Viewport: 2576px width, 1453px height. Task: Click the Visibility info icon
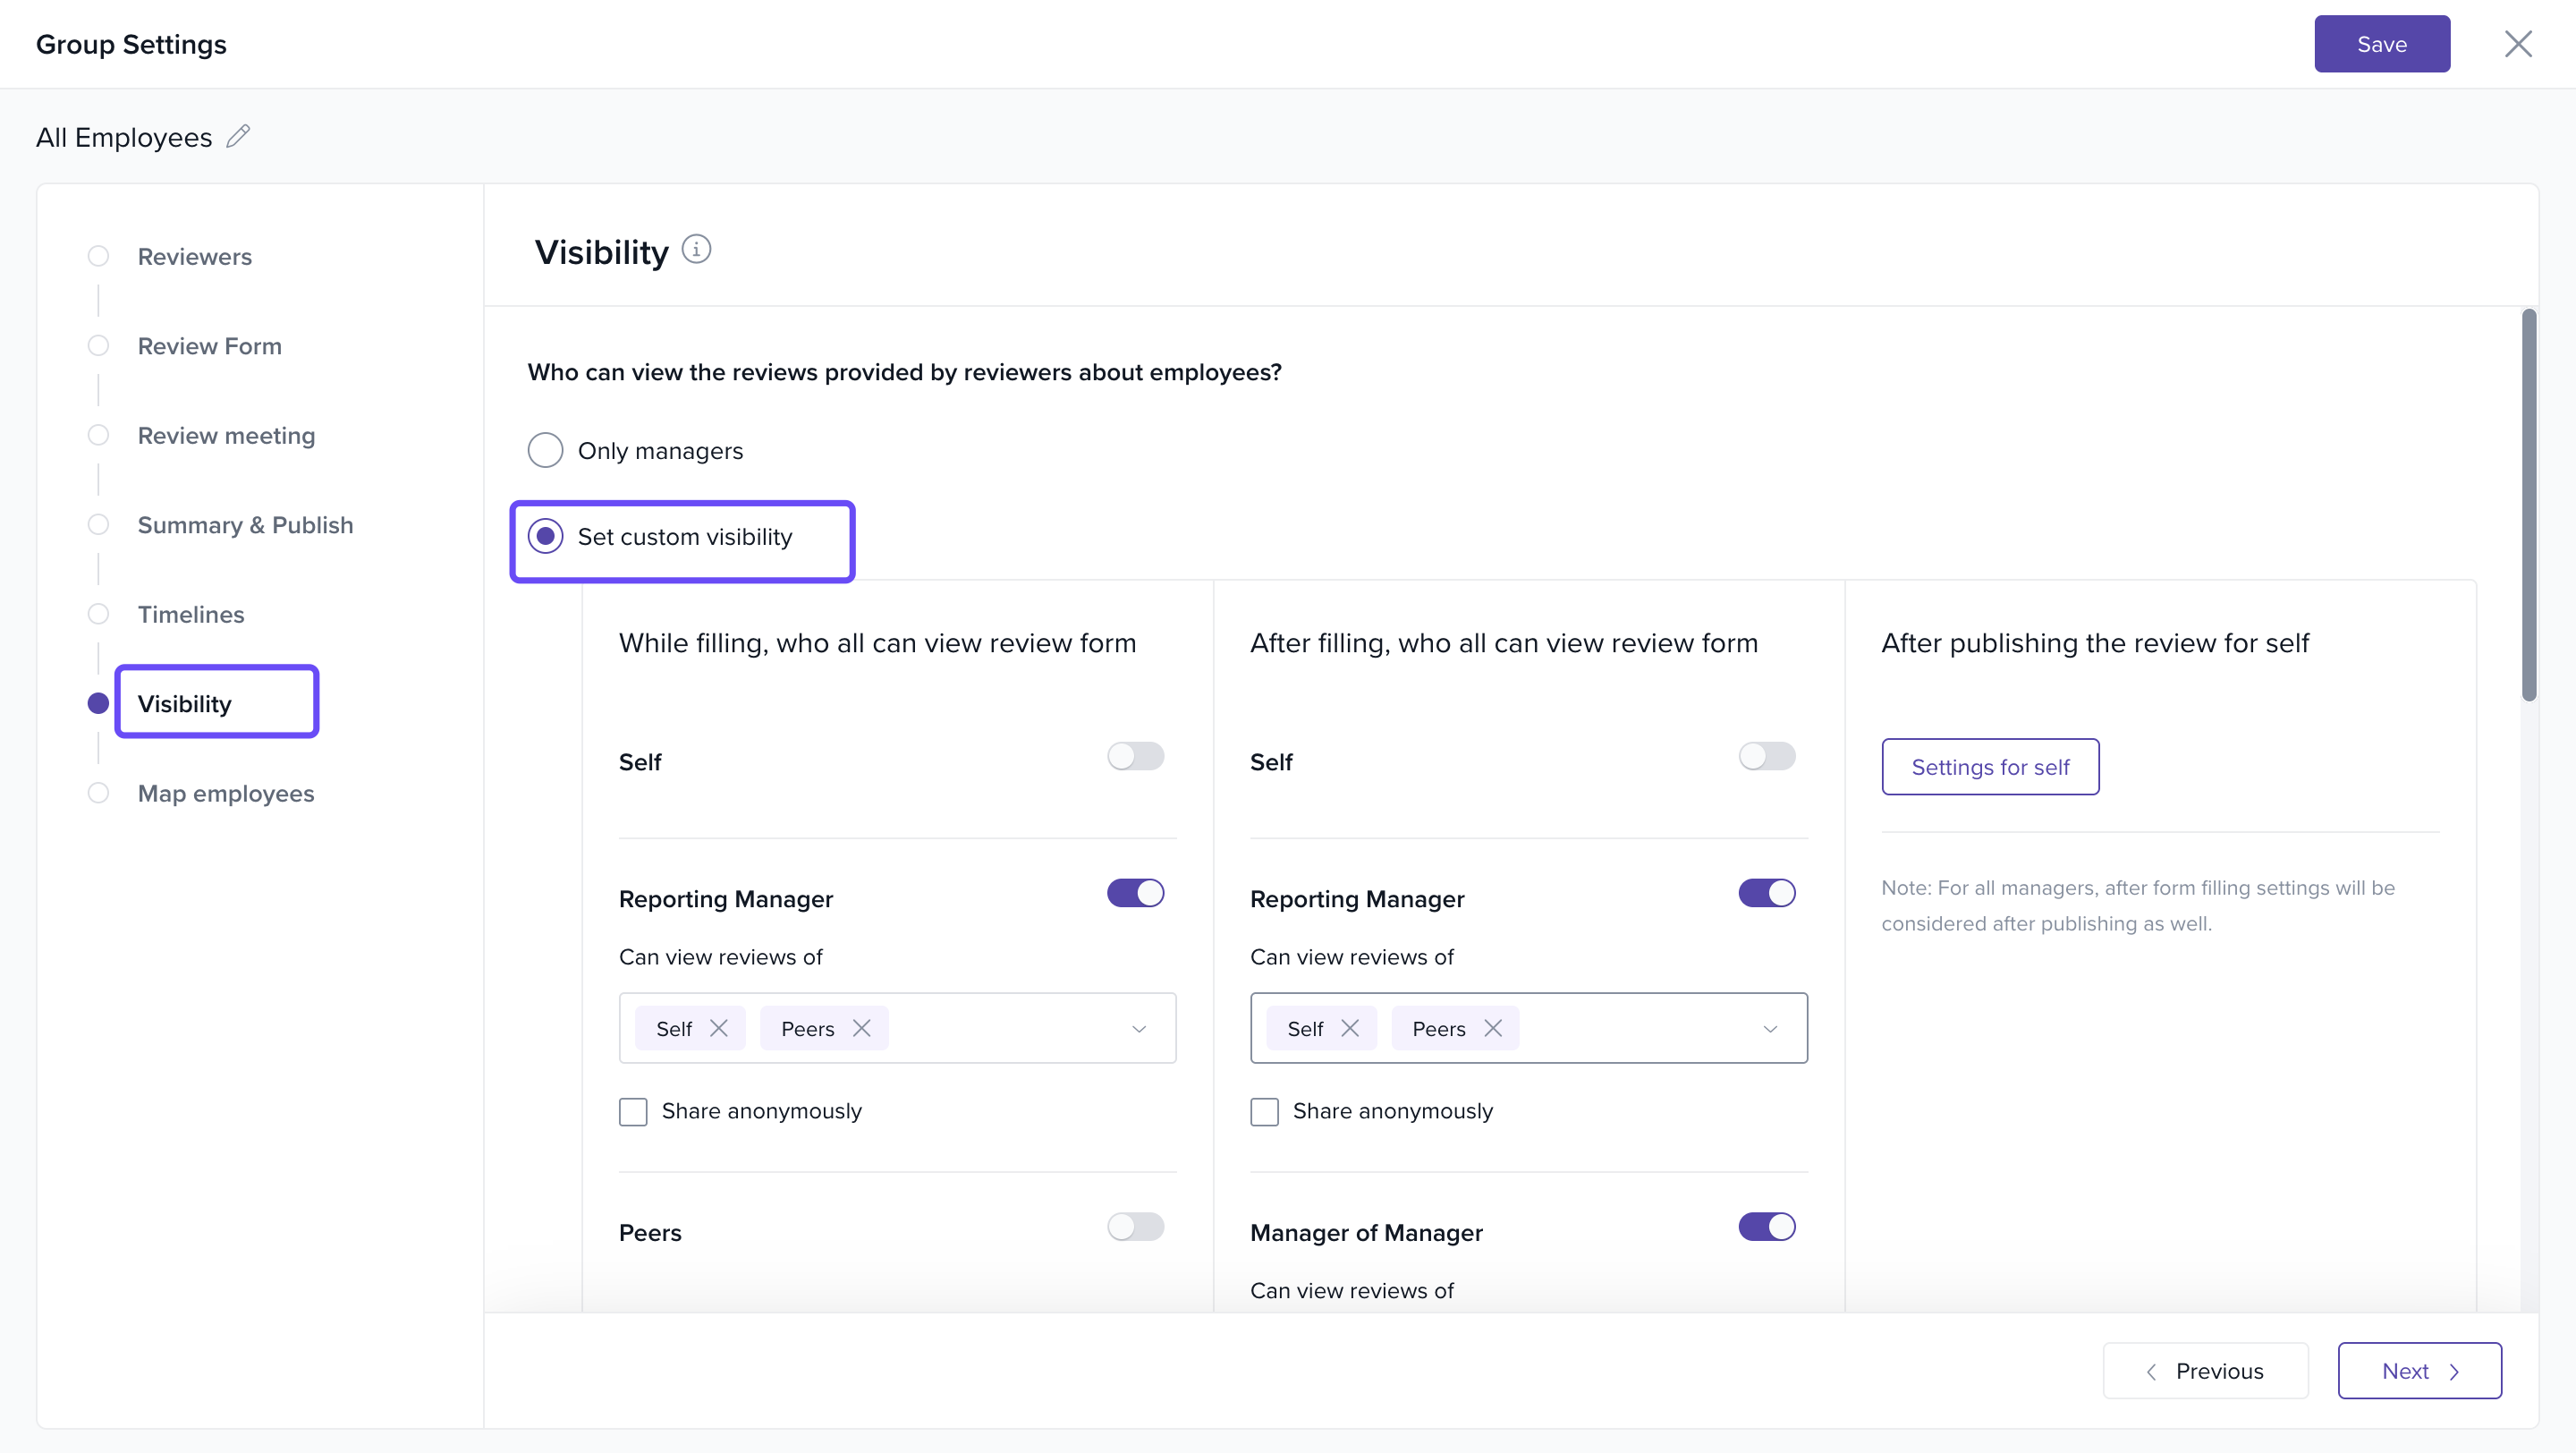[x=696, y=249]
